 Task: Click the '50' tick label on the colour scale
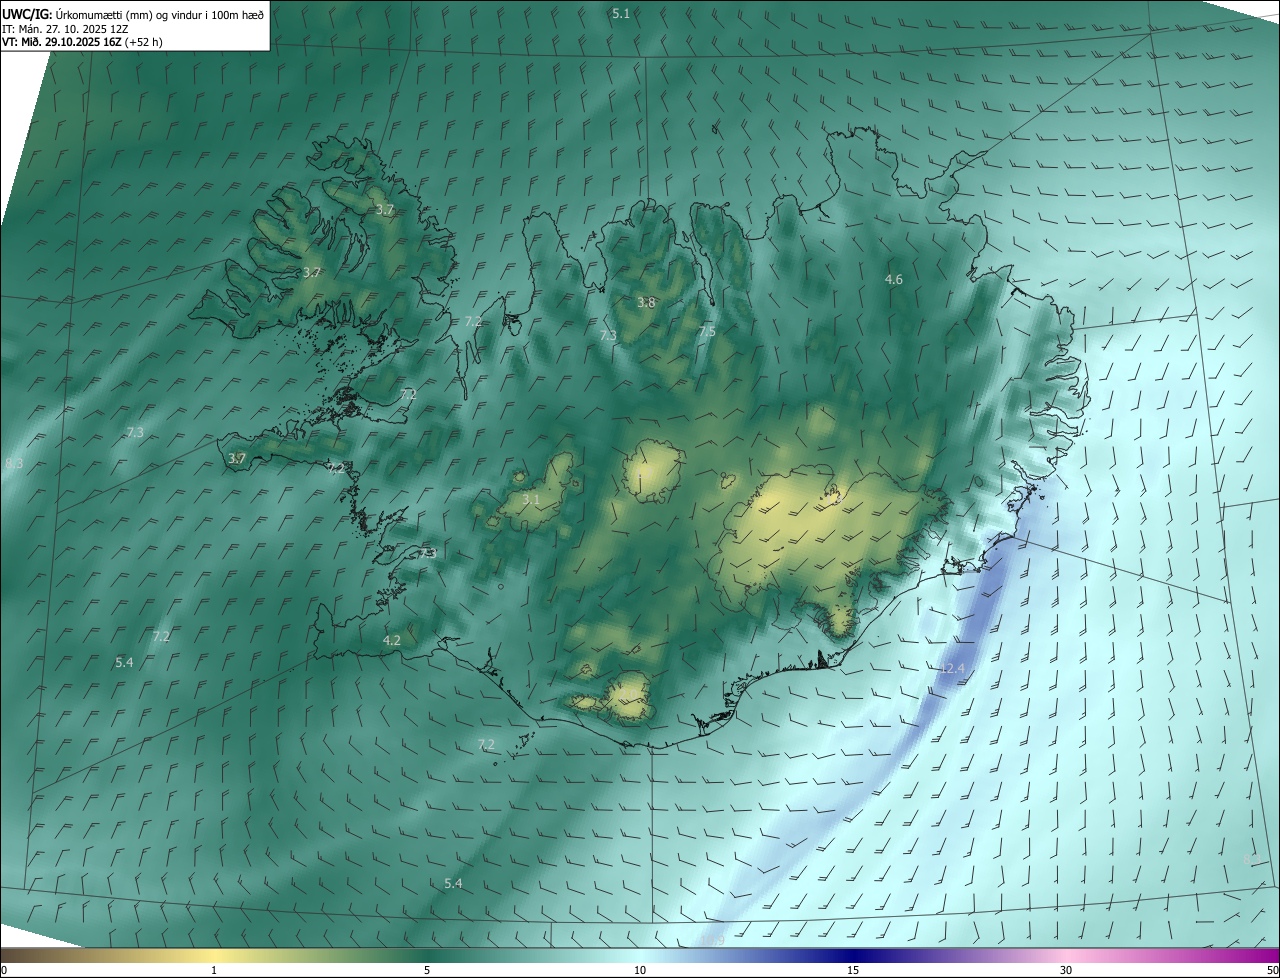[x=1272, y=970]
